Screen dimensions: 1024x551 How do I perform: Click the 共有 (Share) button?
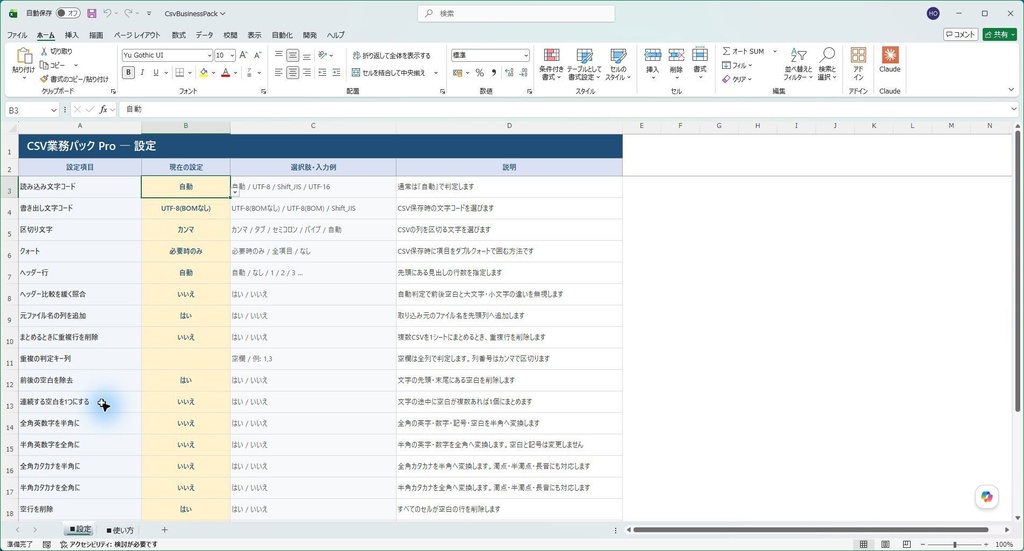click(x=999, y=35)
